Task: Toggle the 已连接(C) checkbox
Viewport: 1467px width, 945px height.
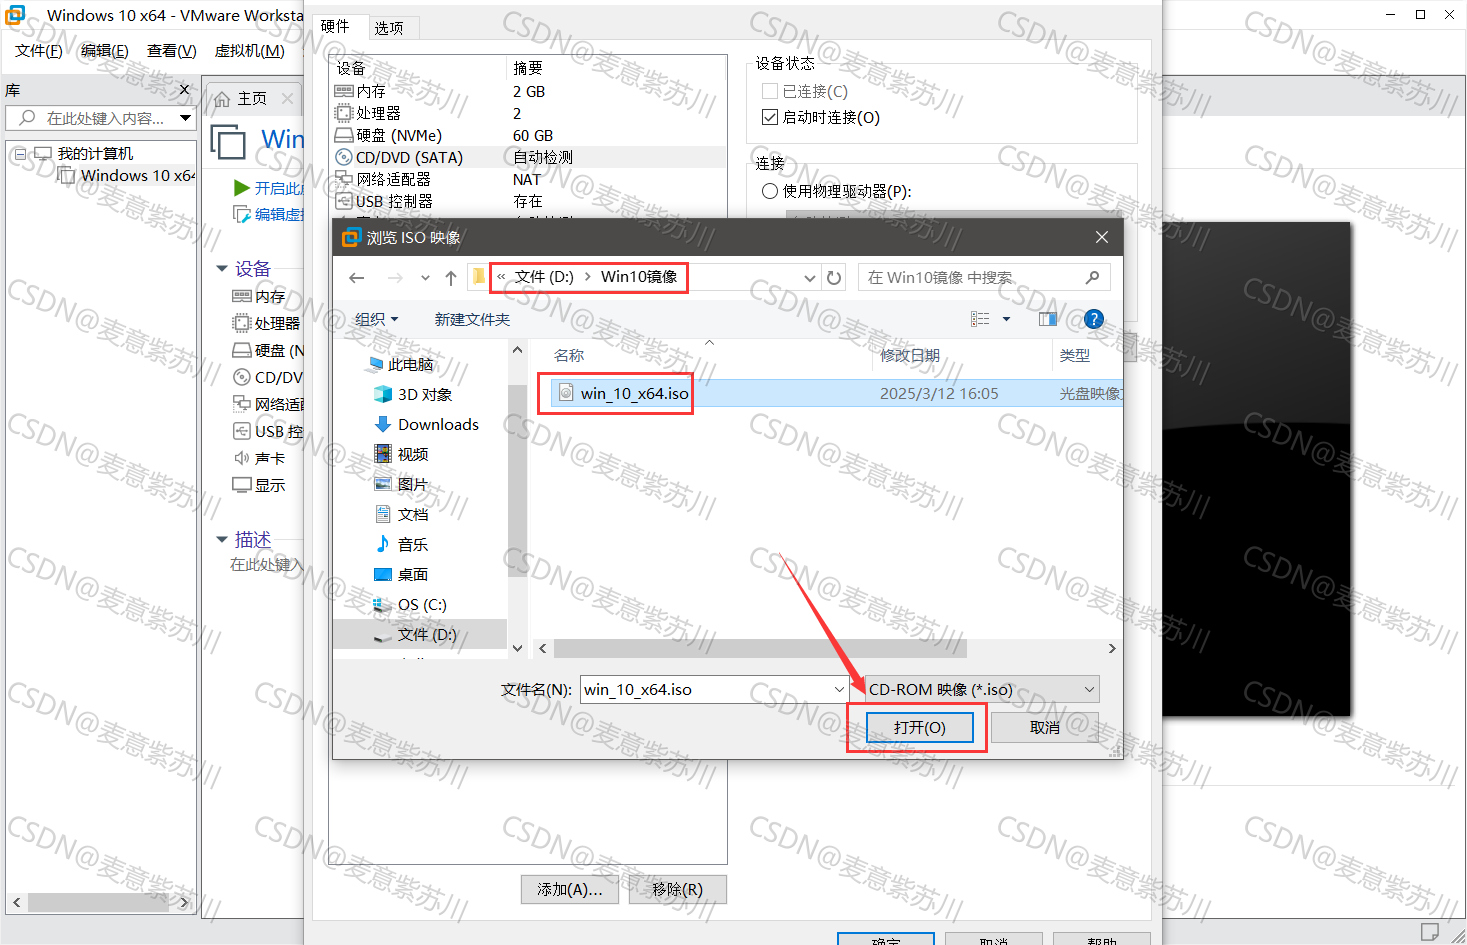Action: [x=770, y=91]
